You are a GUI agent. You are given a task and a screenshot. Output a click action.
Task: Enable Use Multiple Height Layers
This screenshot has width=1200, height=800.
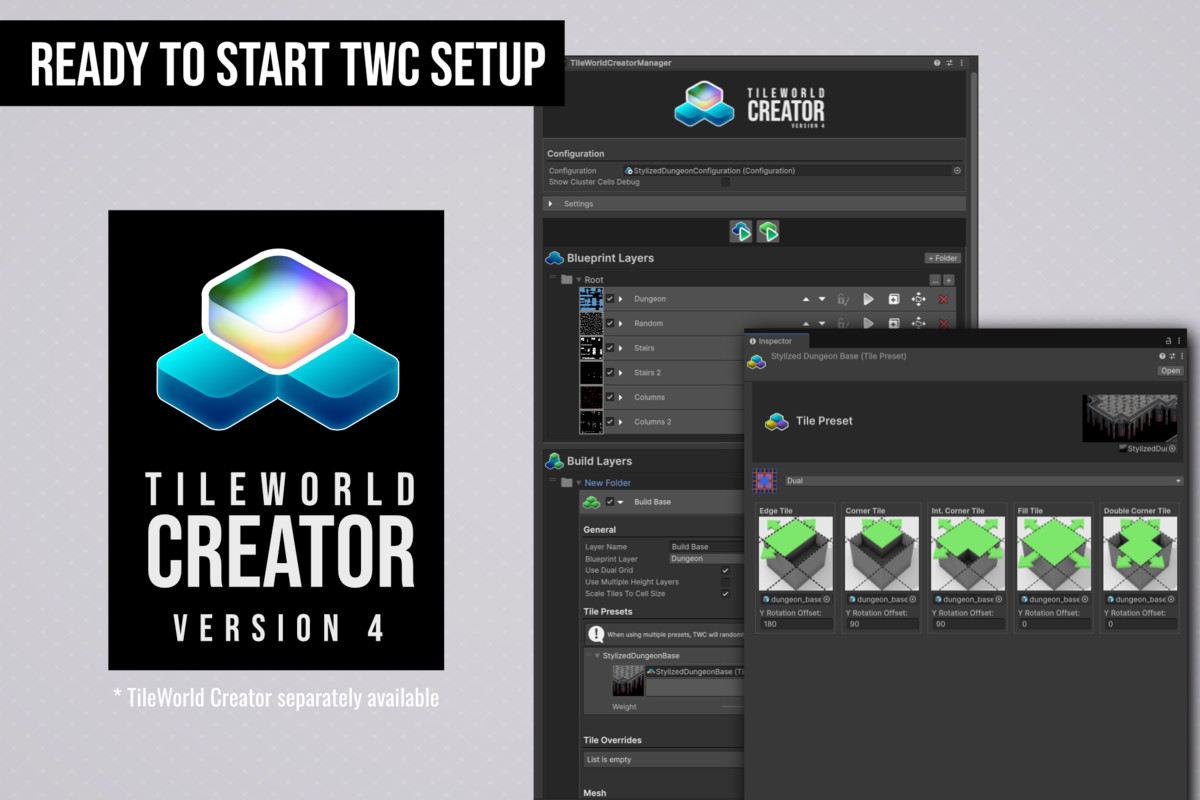point(726,582)
